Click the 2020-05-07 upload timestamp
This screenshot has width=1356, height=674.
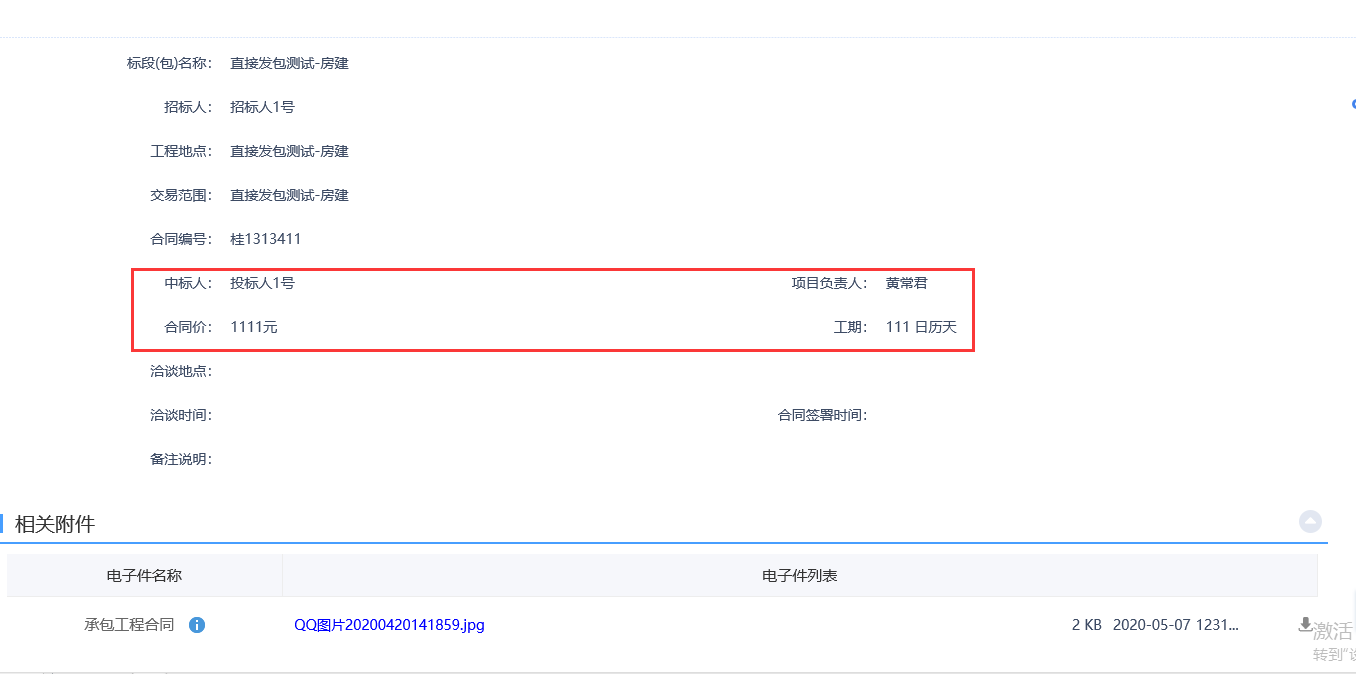[x=1175, y=625]
